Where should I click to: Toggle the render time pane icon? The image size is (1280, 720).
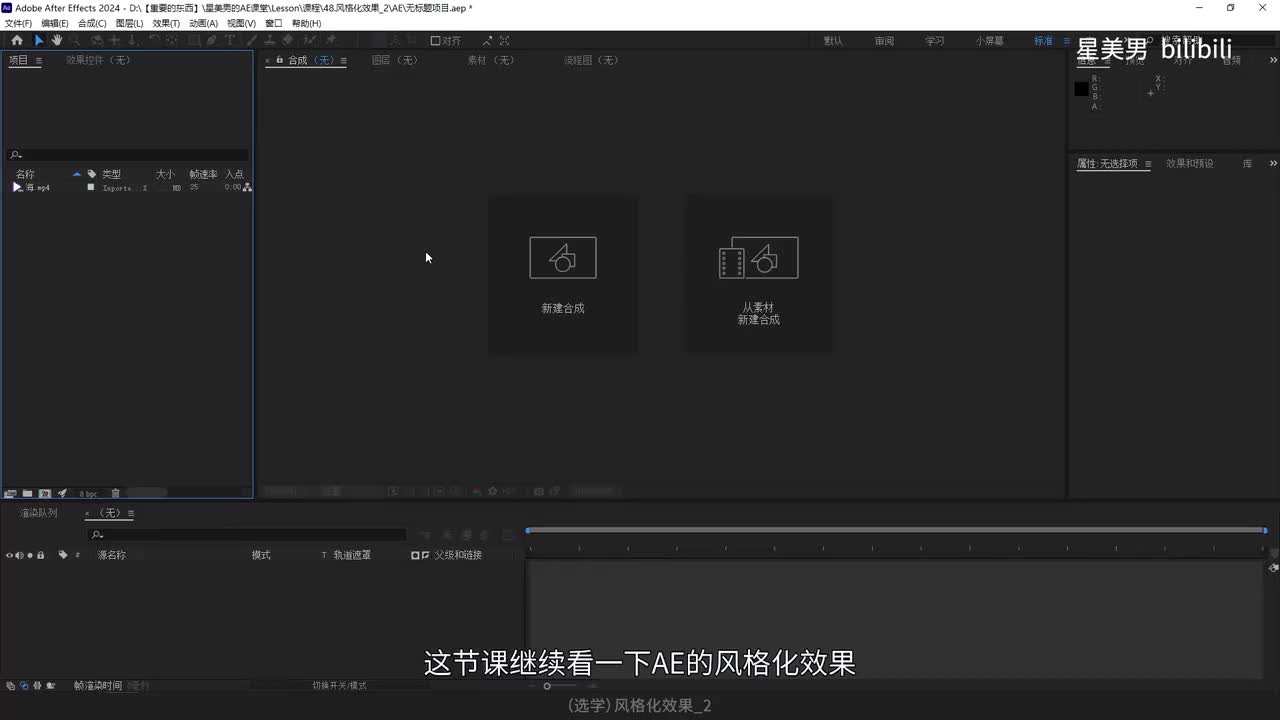[x=50, y=686]
